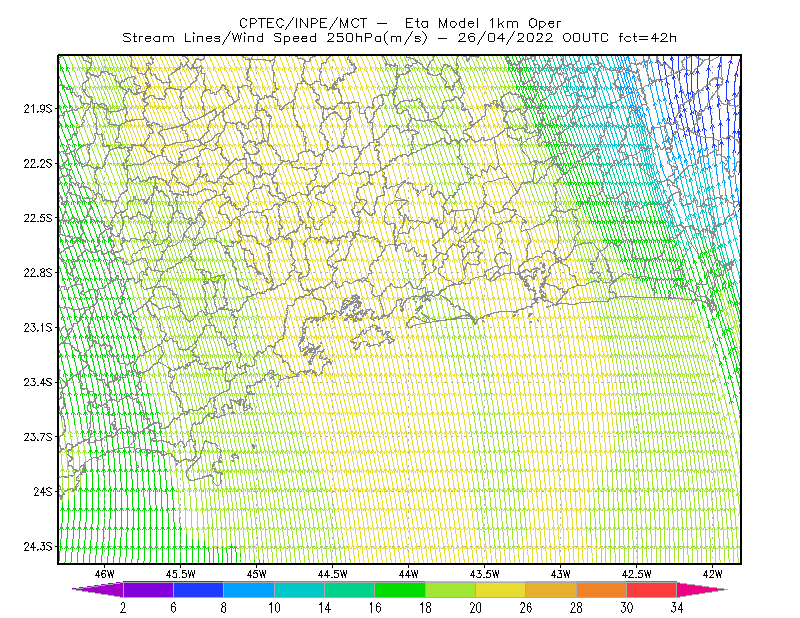800x618 pixels.
Task: Select the yellow-green legend swatch
Action: (451, 589)
